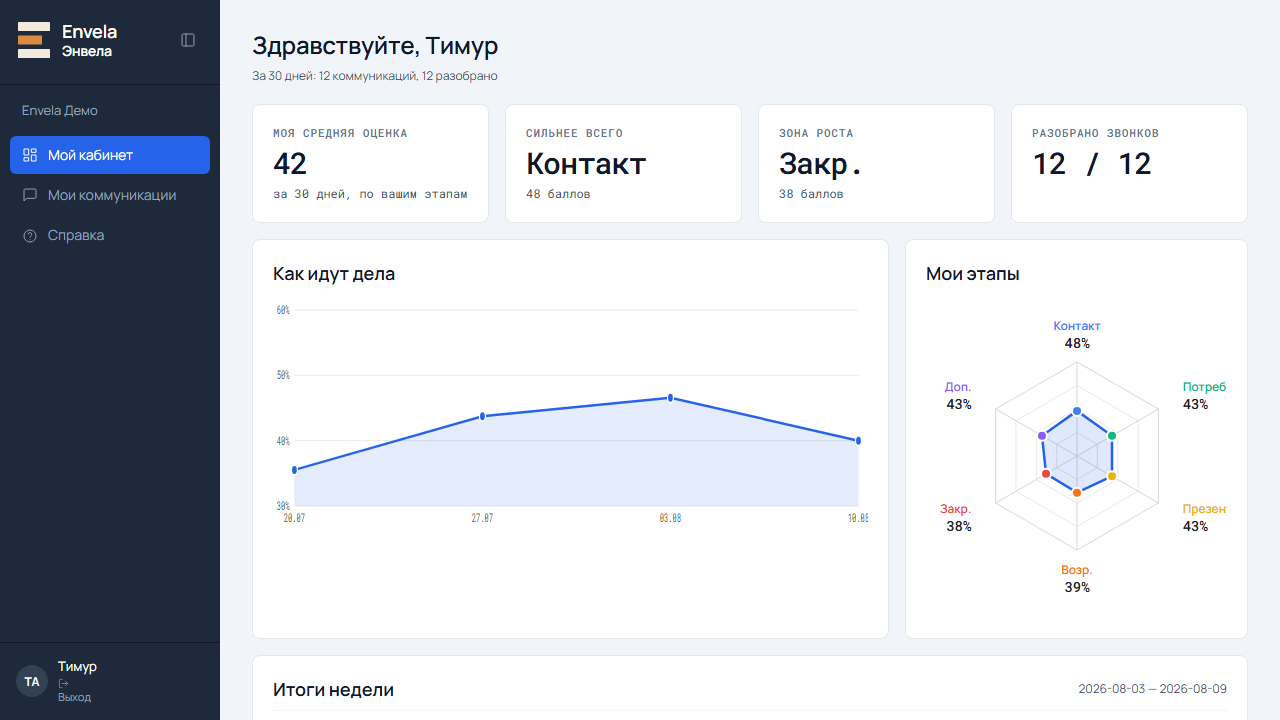1280x720 pixels.
Task: Click the Потреб 43% radar label
Action: pyautogui.click(x=1204, y=396)
